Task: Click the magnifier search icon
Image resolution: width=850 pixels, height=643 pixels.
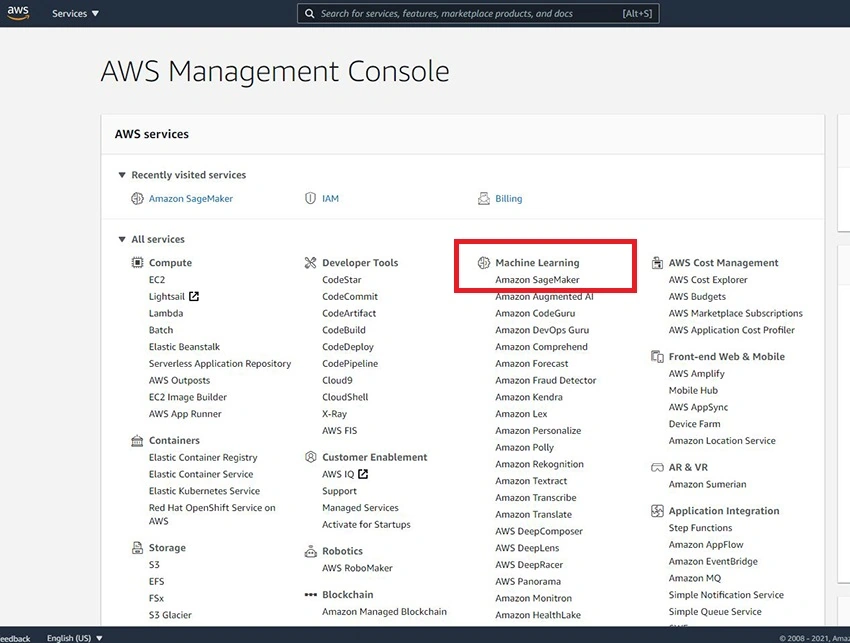Action: tap(310, 14)
